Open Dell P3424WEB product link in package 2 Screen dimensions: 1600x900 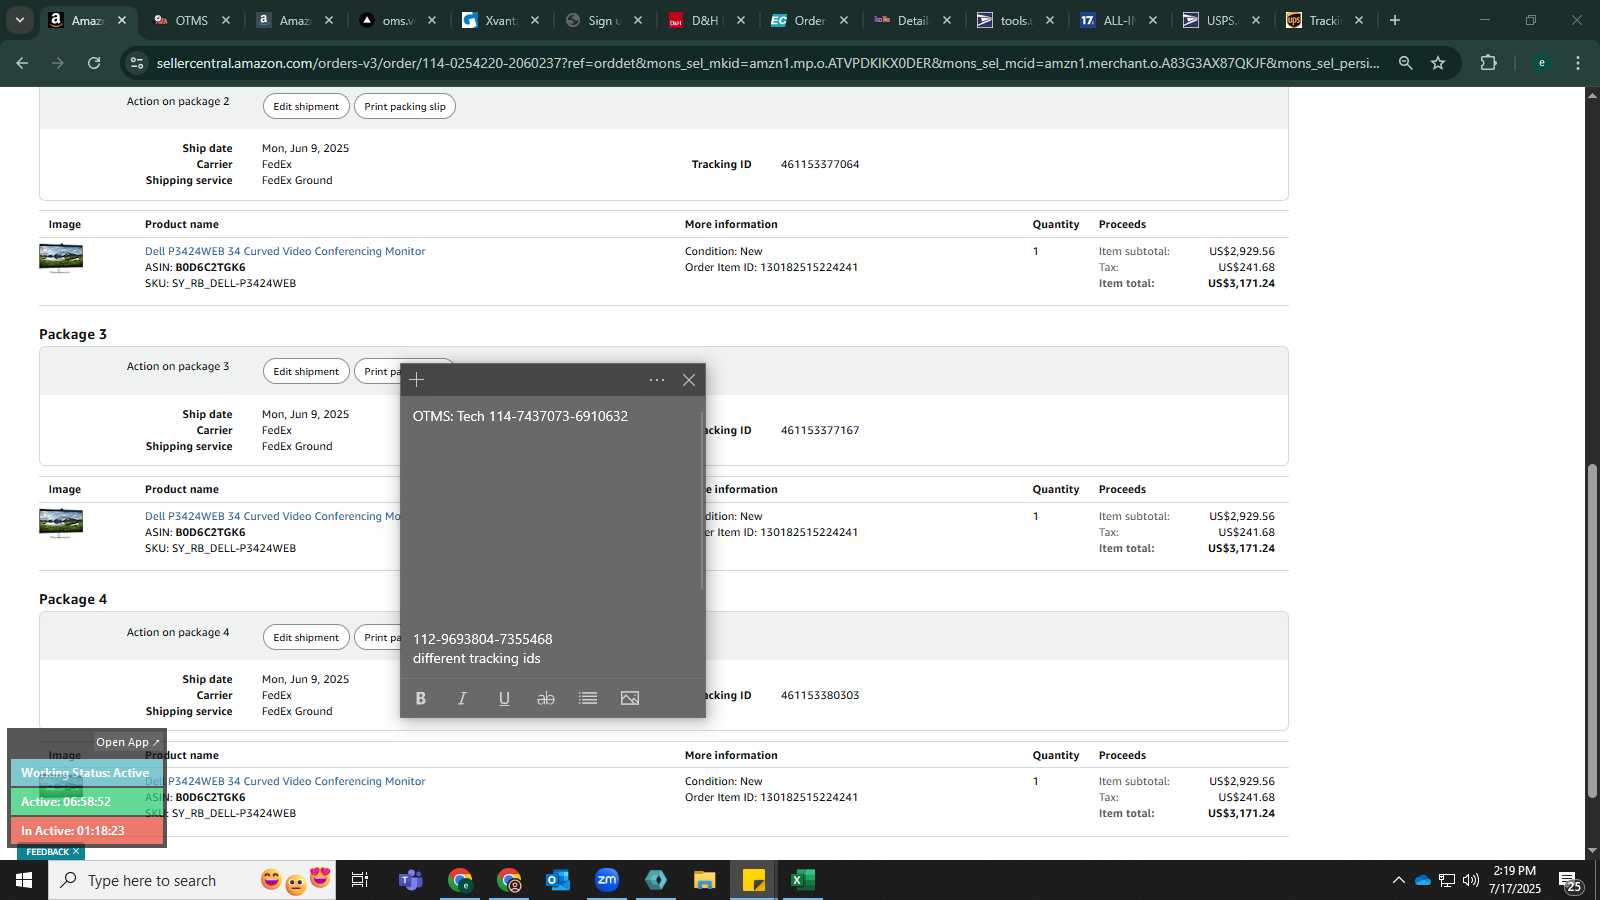click(x=285, y=251)
